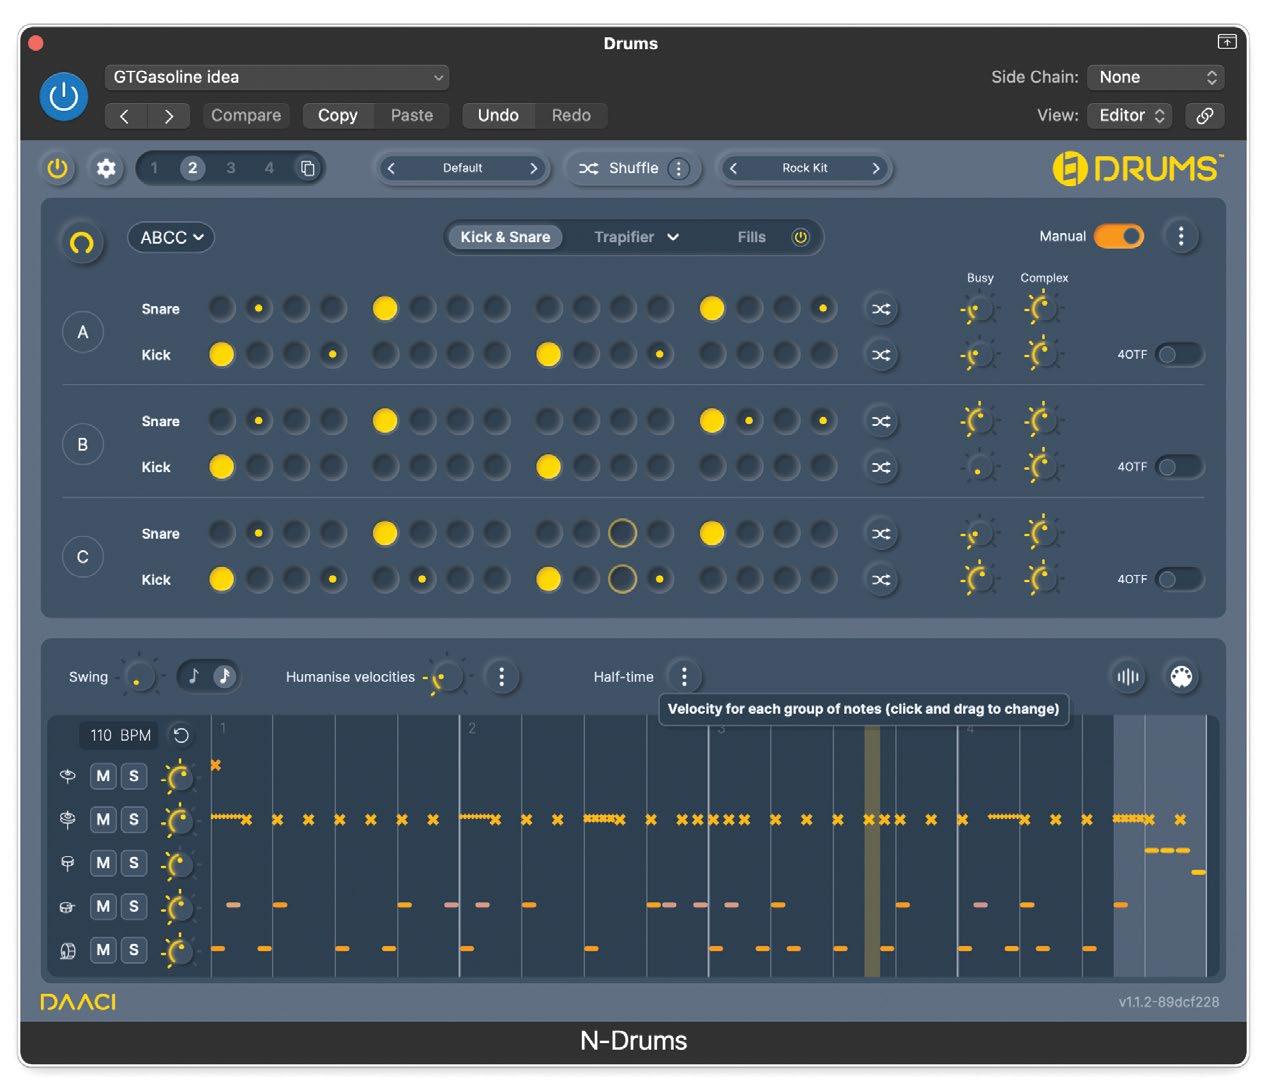
Task: Toggle the Manual switch off
Action: coord(1119,236)
